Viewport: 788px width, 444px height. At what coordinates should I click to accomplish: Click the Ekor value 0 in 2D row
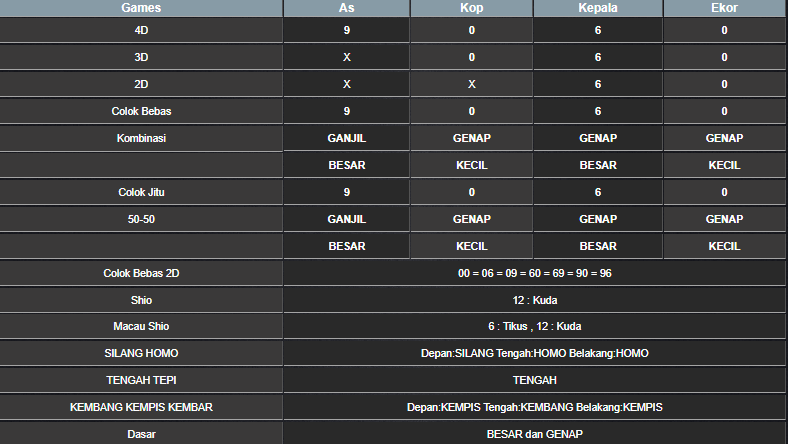pyautogui.click(x=725, y=84)
